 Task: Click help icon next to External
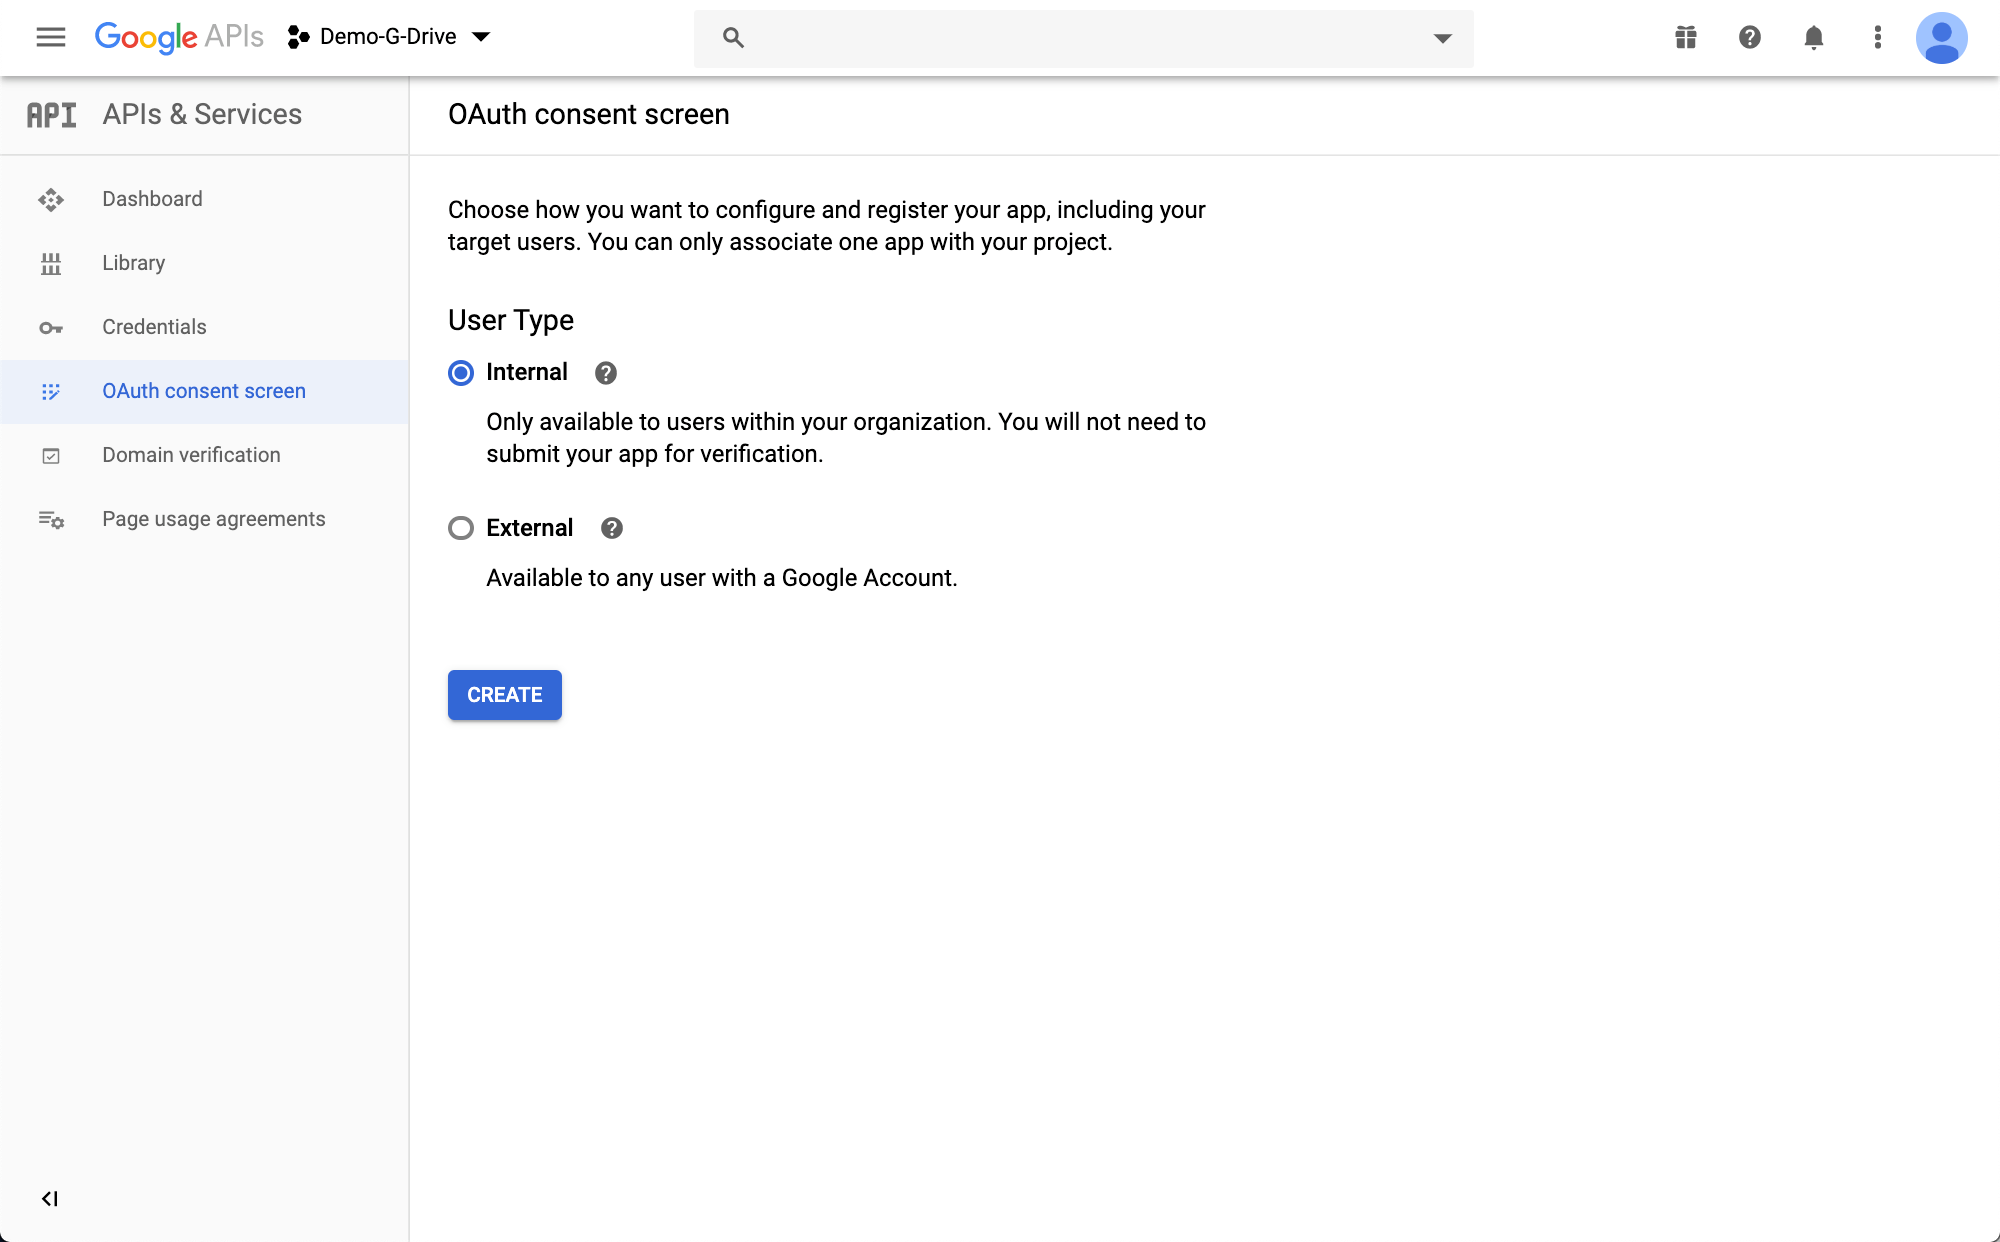coord(611,528)
